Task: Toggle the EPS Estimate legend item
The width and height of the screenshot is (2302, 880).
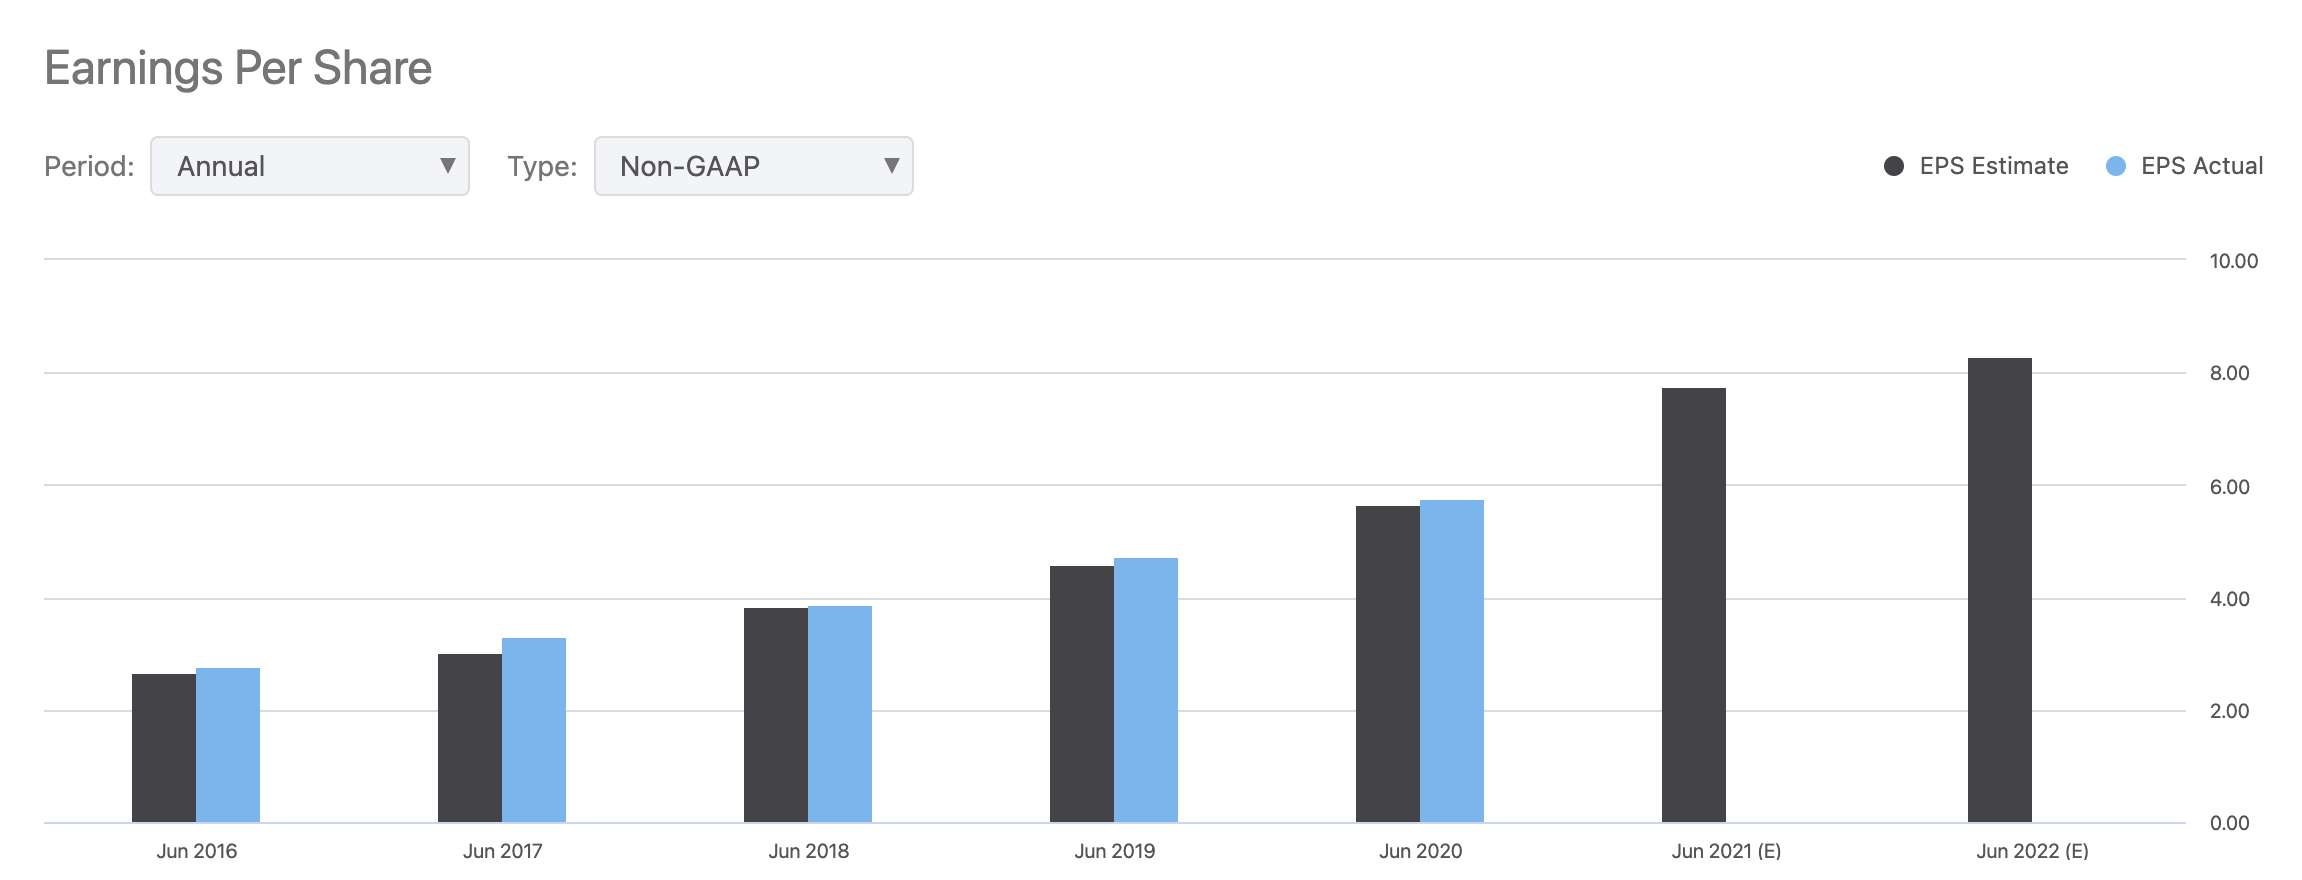Action: pyautogui.click(x=1976, y=166)
